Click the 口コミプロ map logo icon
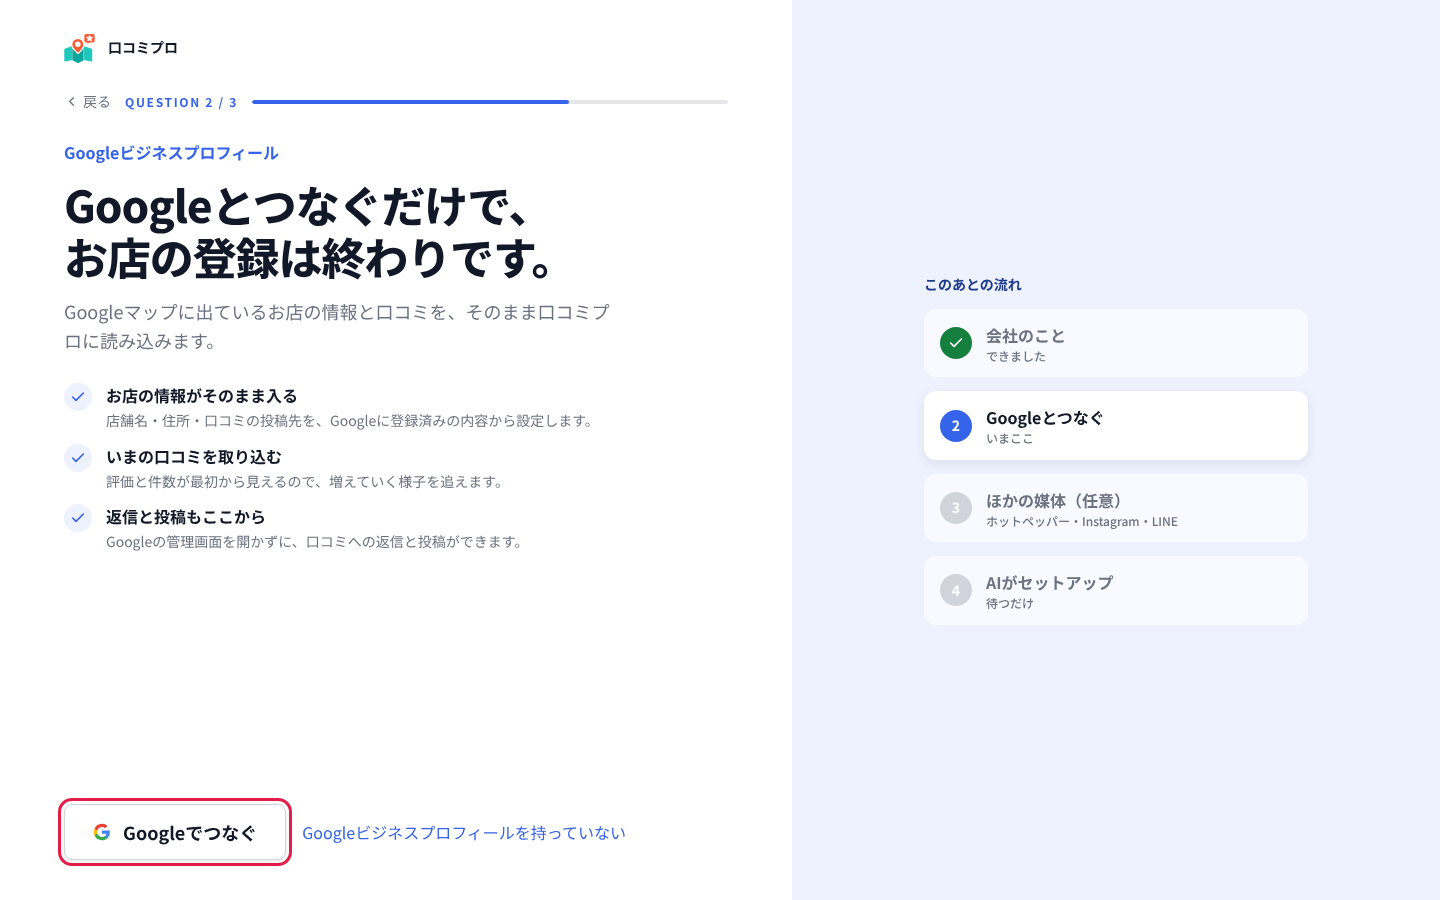1440x900 pixels. click(79, 48)
